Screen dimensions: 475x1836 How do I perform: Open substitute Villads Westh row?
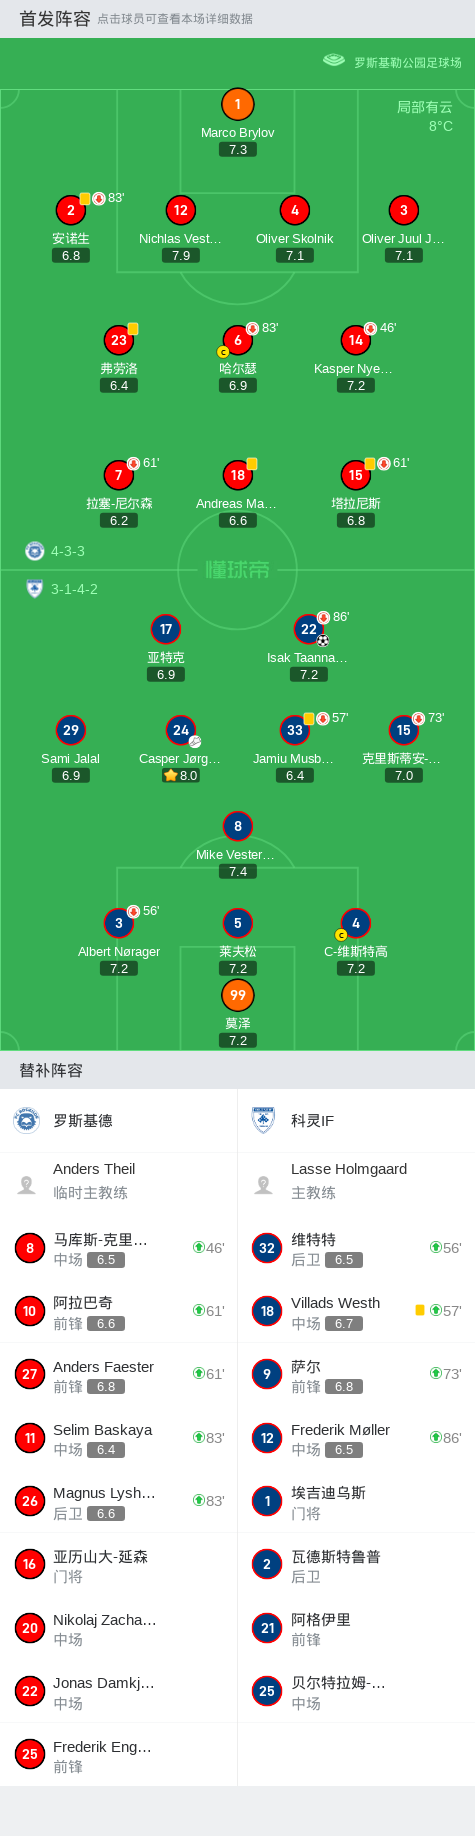point(356,1311)
